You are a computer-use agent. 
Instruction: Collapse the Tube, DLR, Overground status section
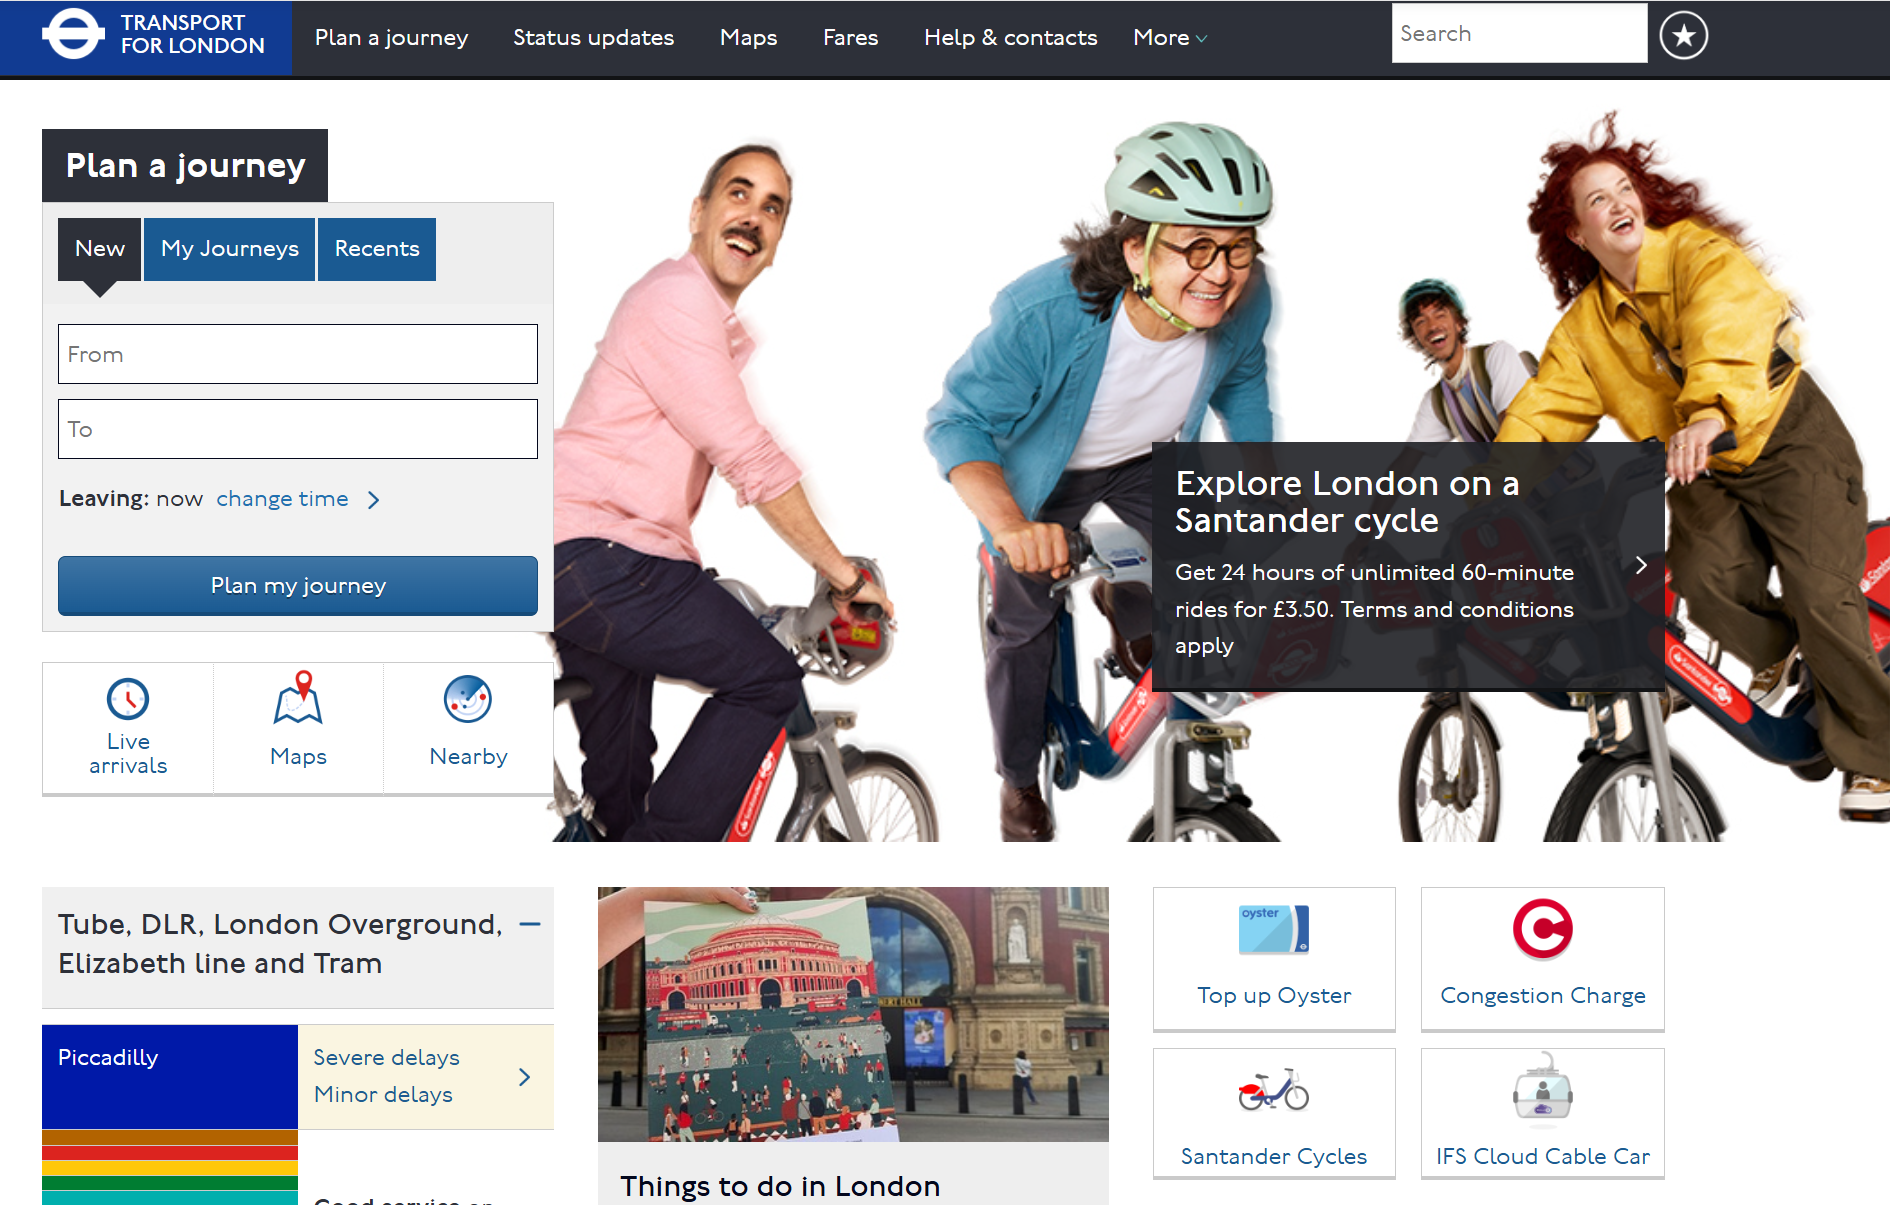pos(530,925)
